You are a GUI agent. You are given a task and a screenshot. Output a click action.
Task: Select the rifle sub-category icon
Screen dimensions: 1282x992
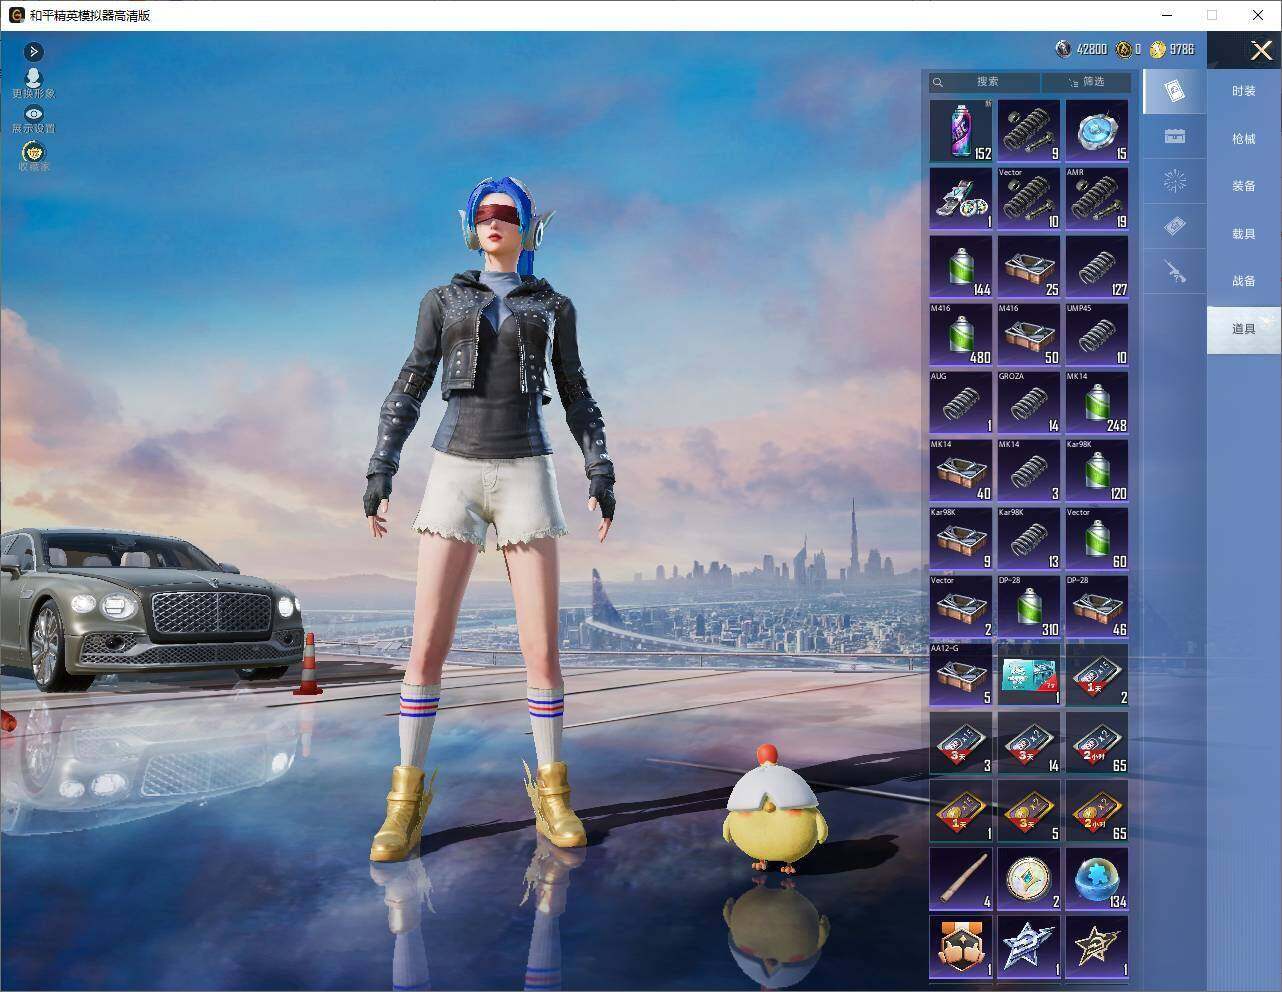click(x=1174, y=271)
